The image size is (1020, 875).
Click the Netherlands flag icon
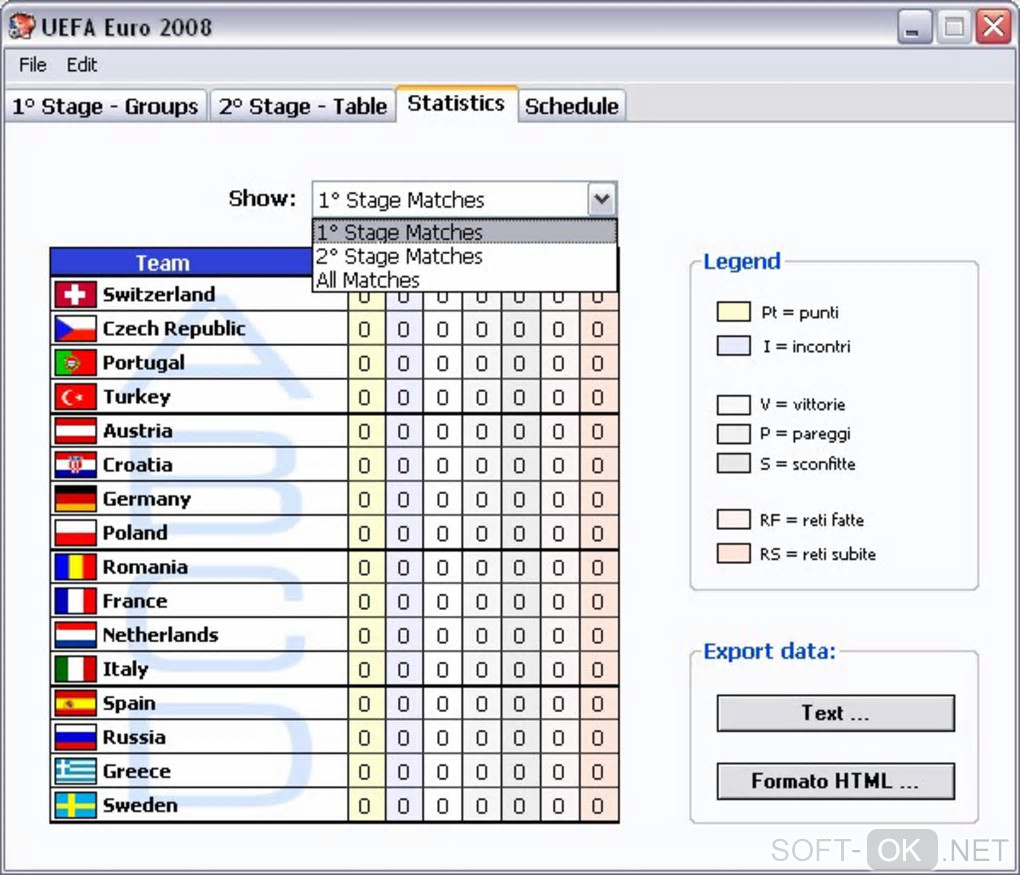coord(75,635)
